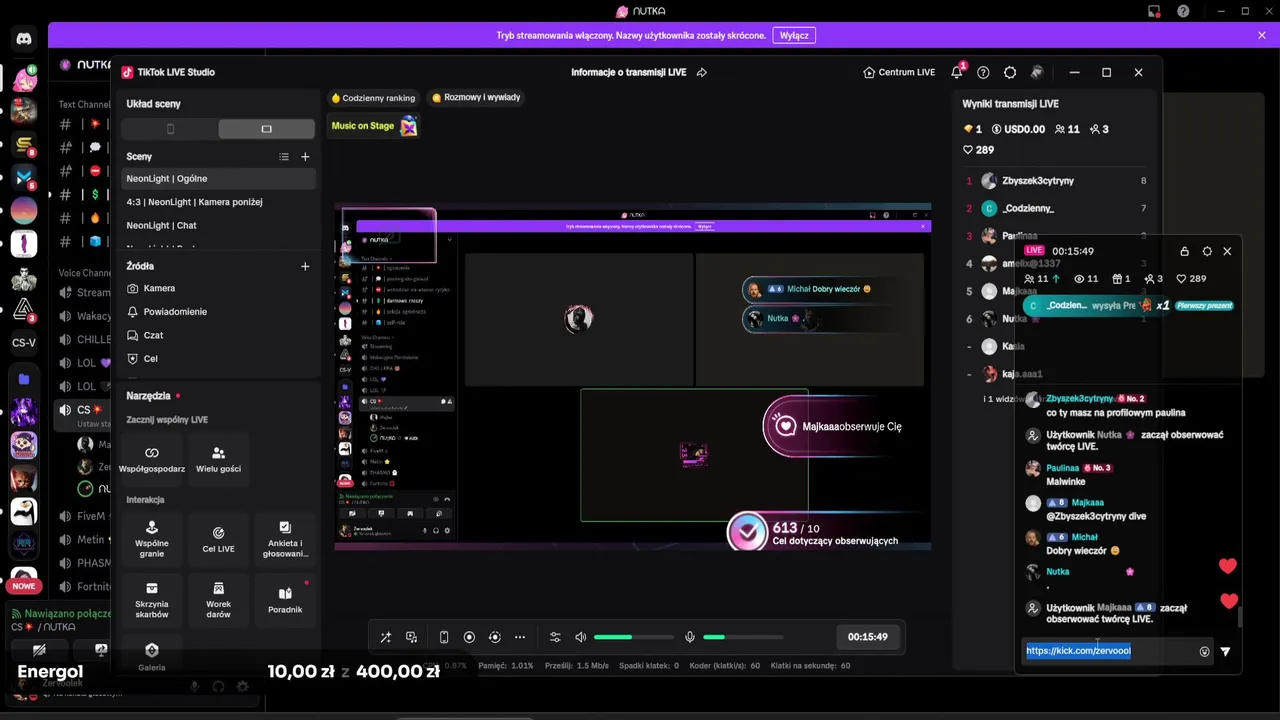
Task: Open the emoji picker in chat input
Action: [1204, 651]
